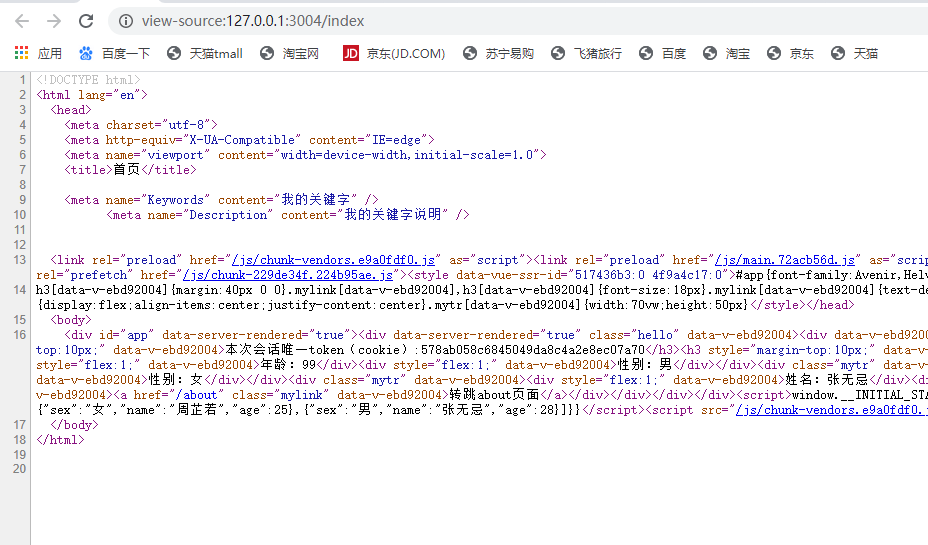Open the 苏宁易购 bookmark
The width and height of the screenshot is (928, 545).
click(498, 53)
